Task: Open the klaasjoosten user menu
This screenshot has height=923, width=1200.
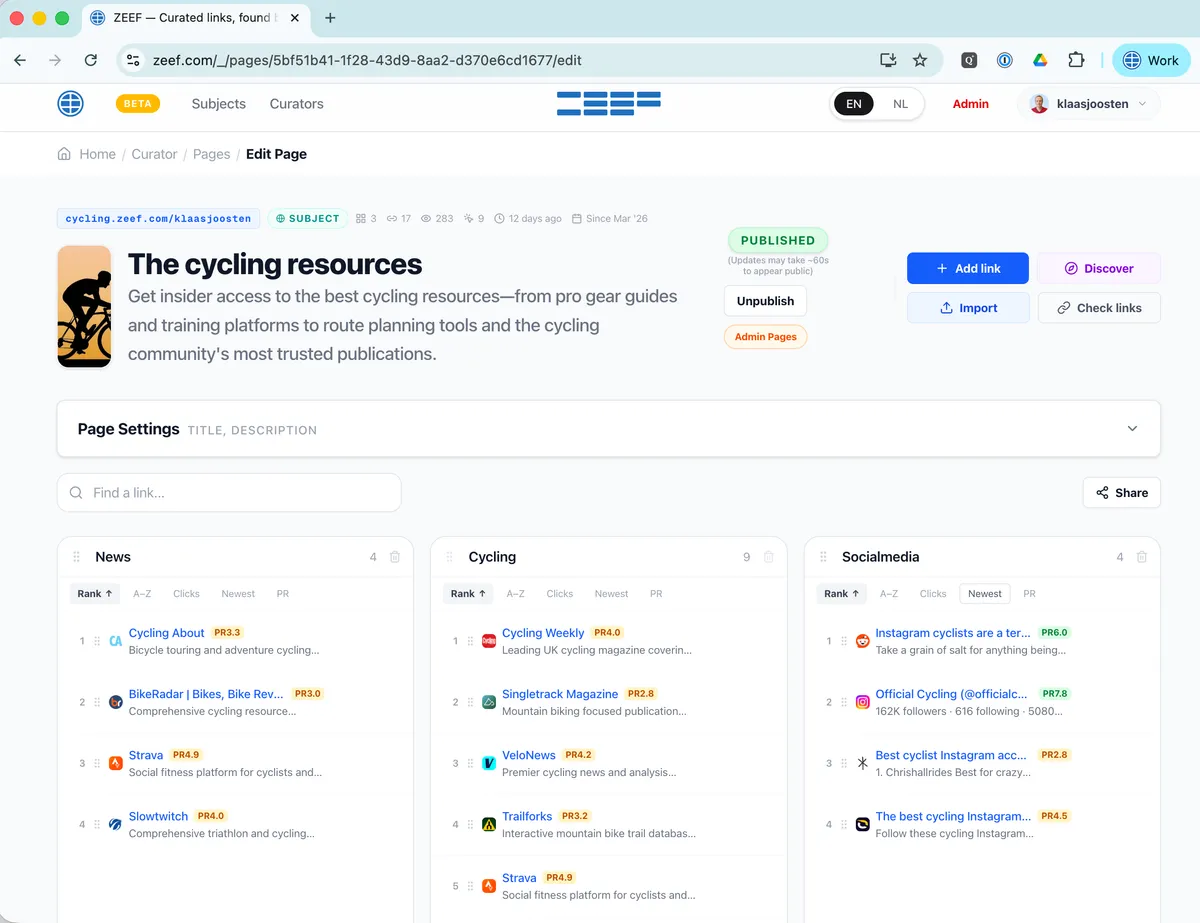Action: tap(1089, 104)
